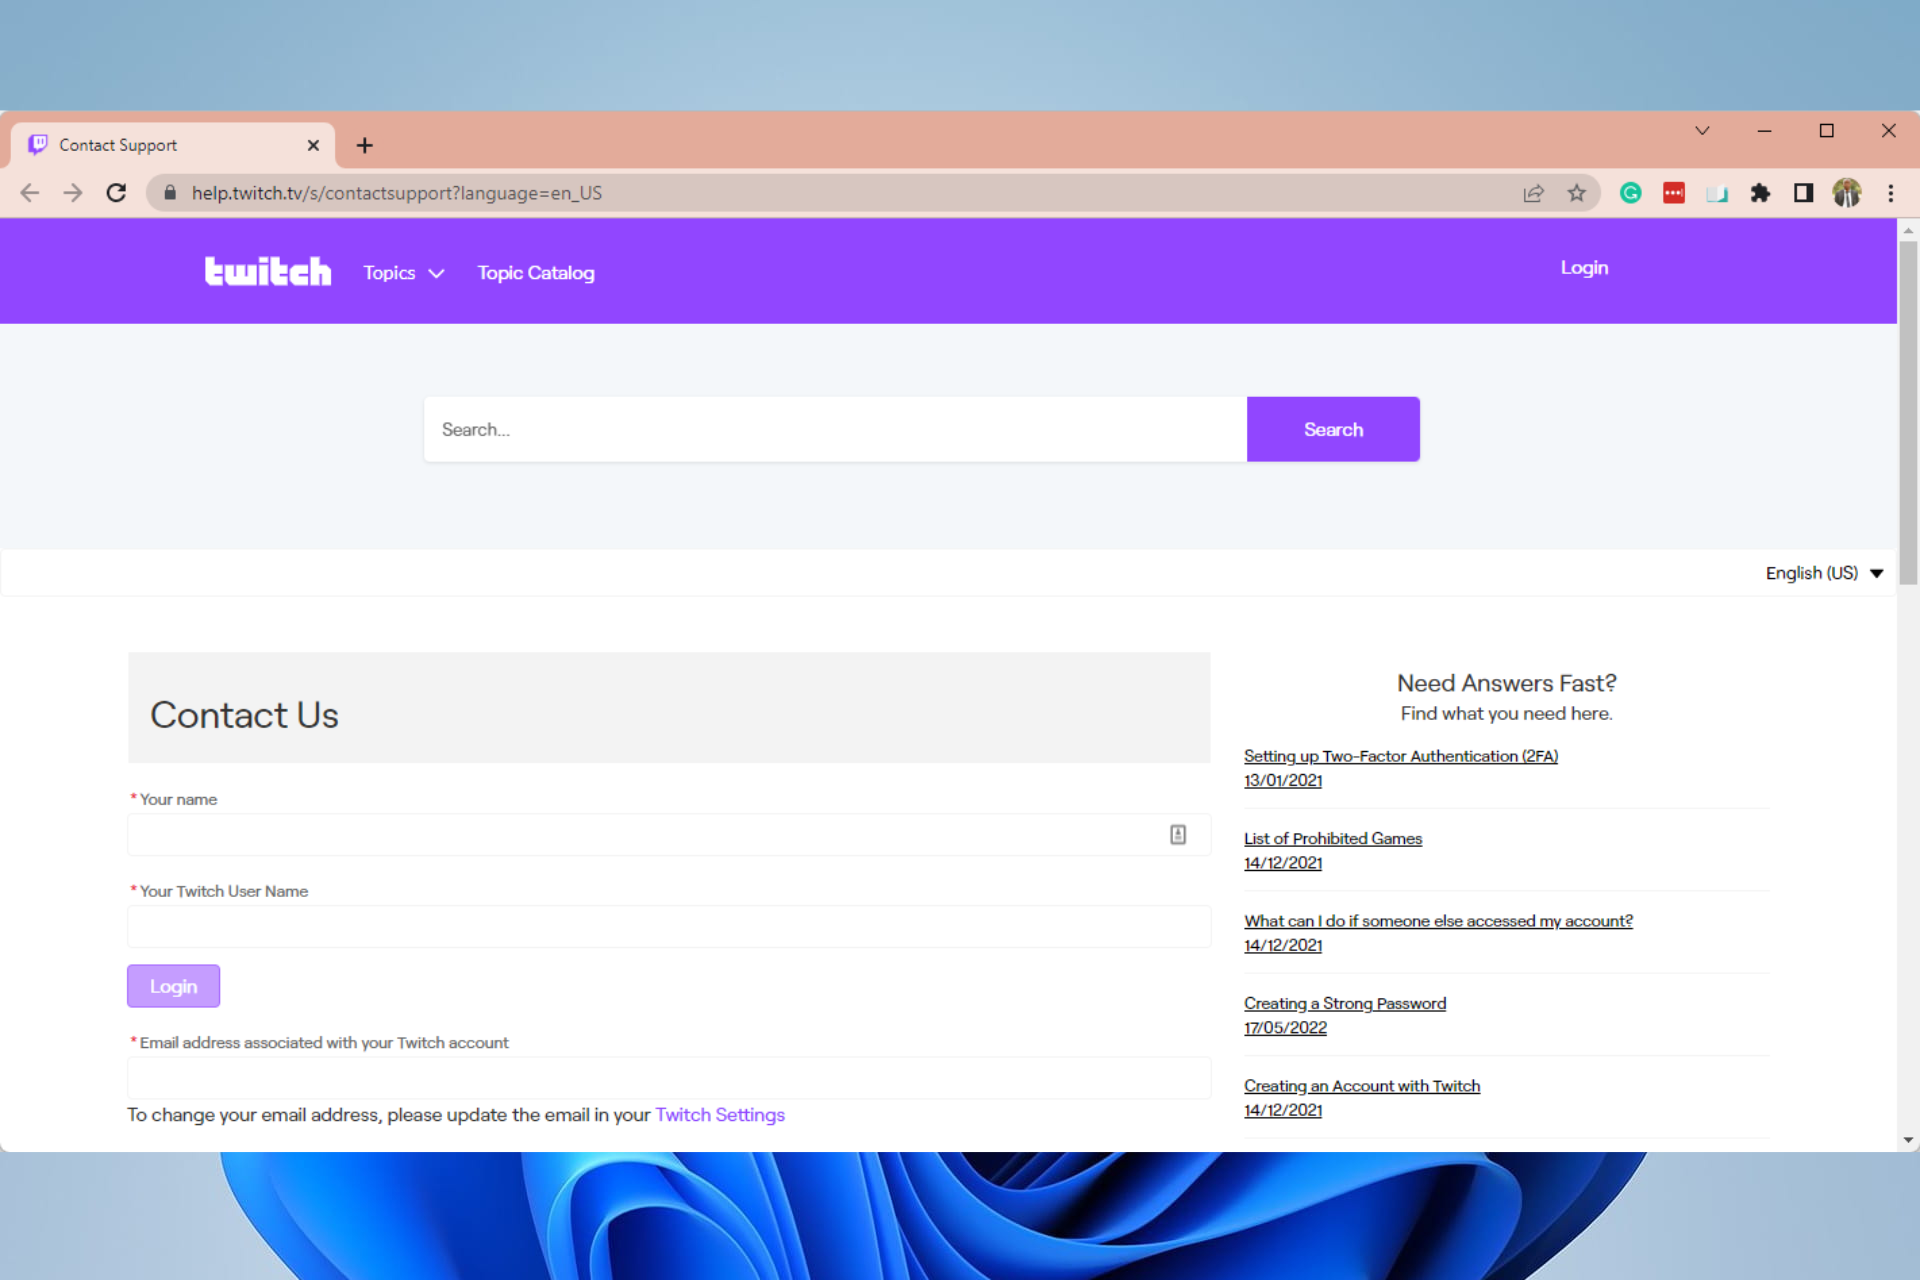Reload the Contact Support page
This screenshot has width=1920, height=1280.
(116, 193)
